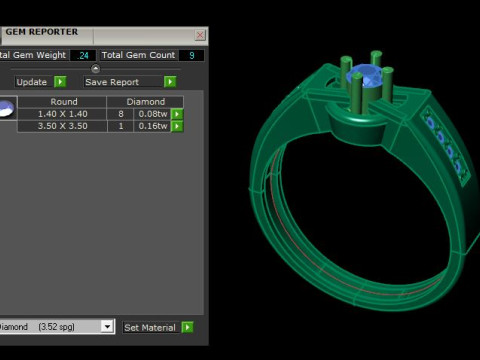This screenshot has width=480, height=360.
Task: Click the green arrow next to Set Material
Action: [x=188, y=327]
